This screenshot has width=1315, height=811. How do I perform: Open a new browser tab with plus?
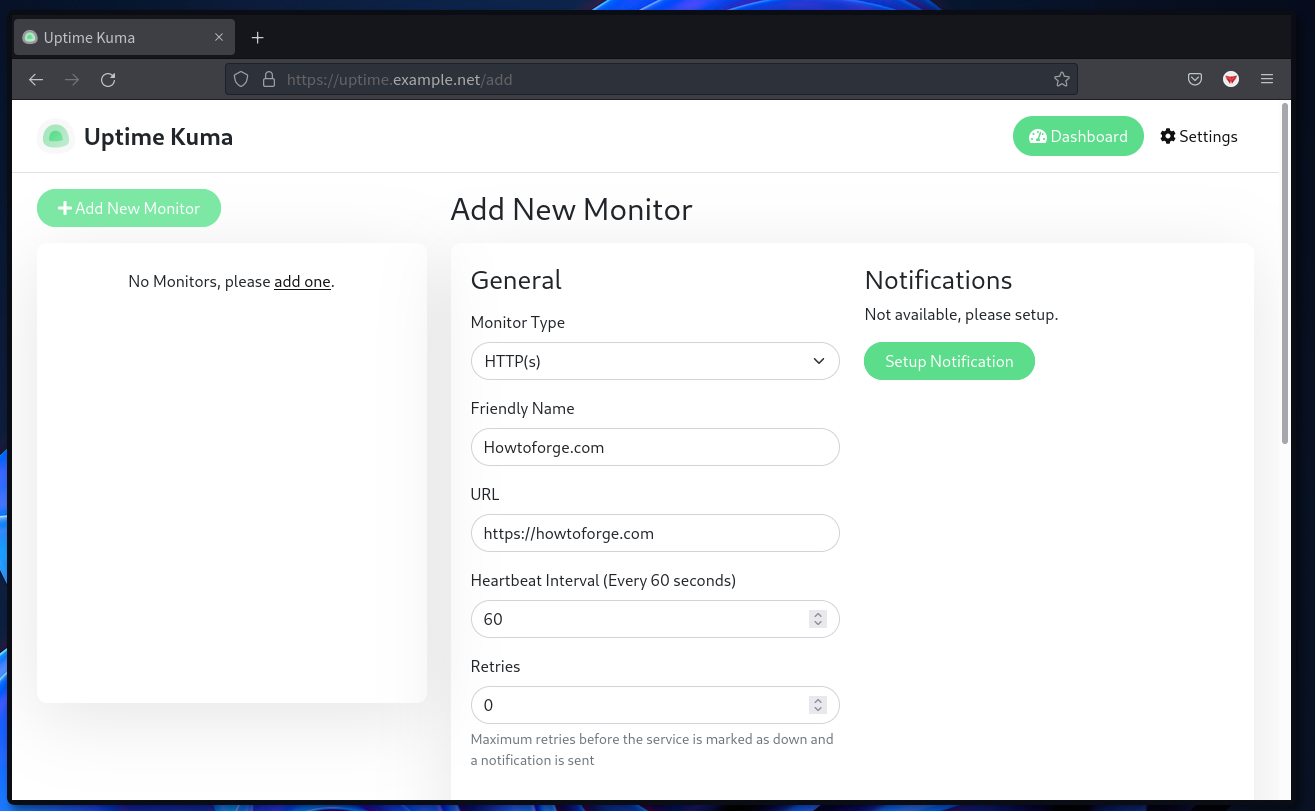click(x=257, y=37)
